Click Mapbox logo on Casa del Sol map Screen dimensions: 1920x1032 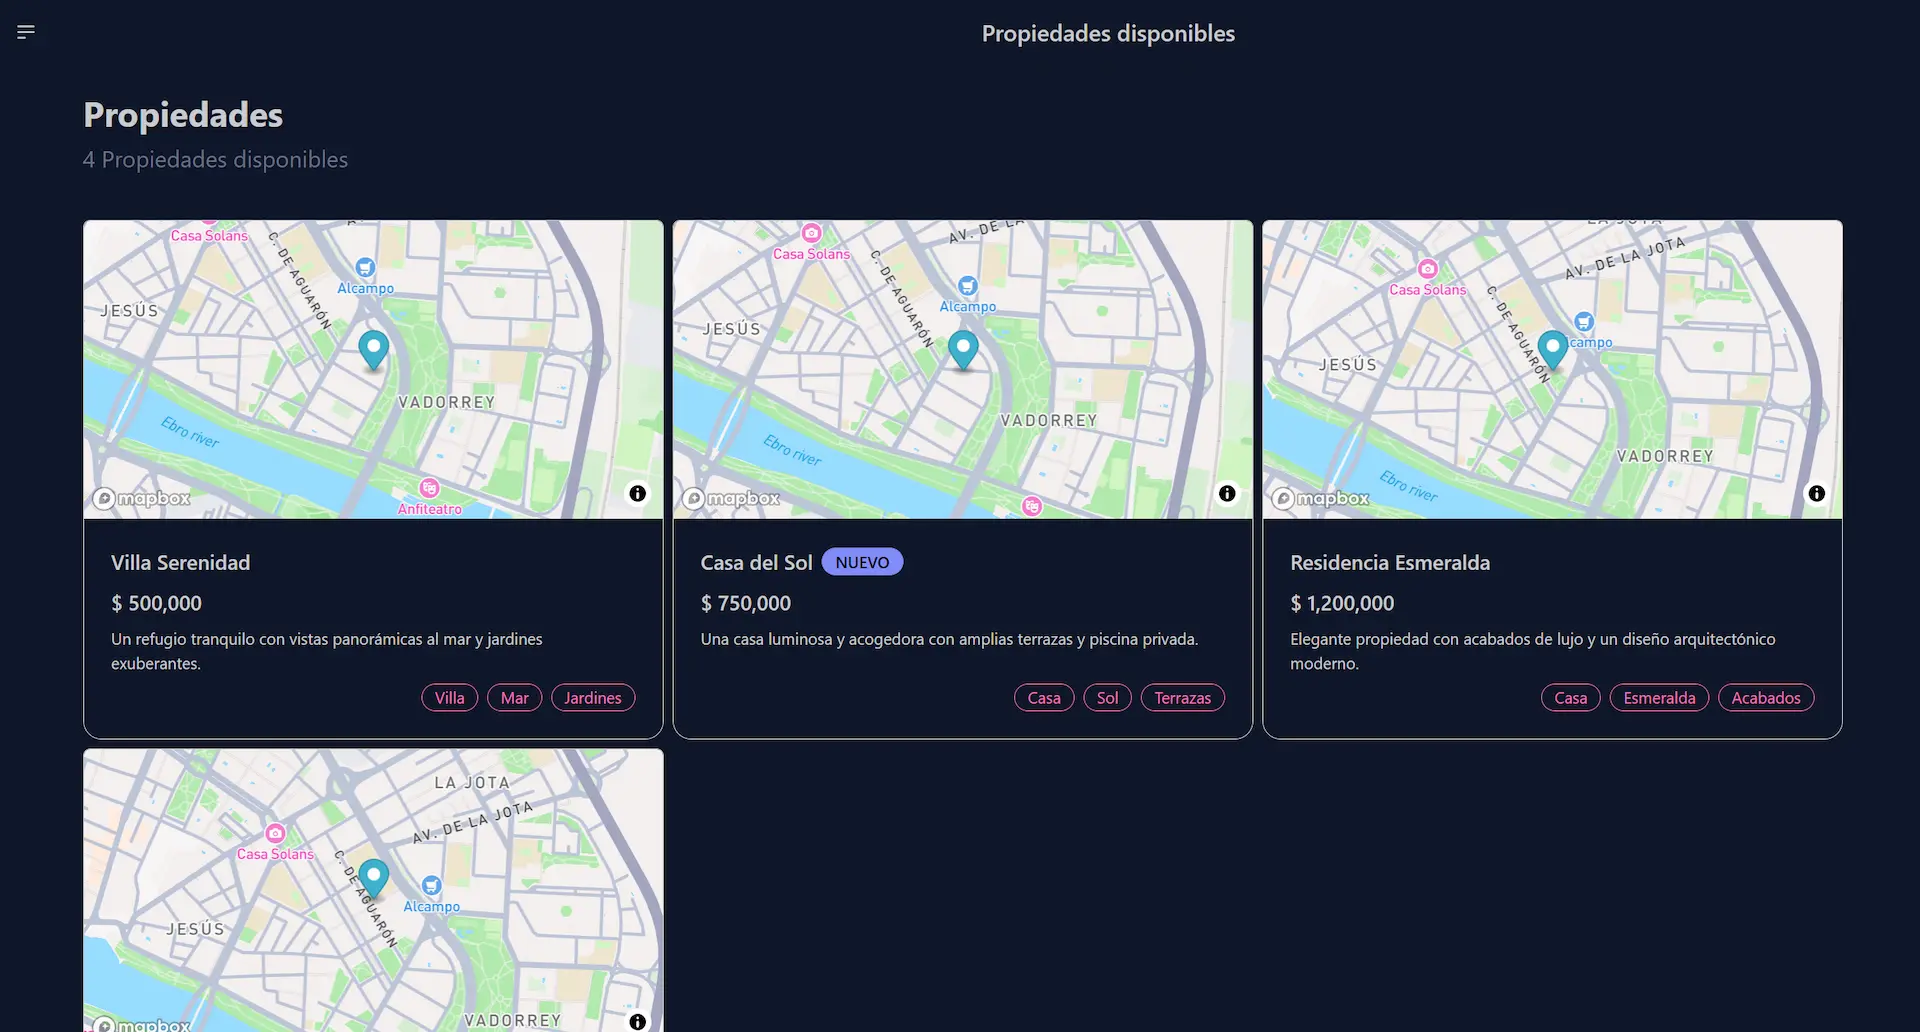pyautogui.click(x=731, y=498)
